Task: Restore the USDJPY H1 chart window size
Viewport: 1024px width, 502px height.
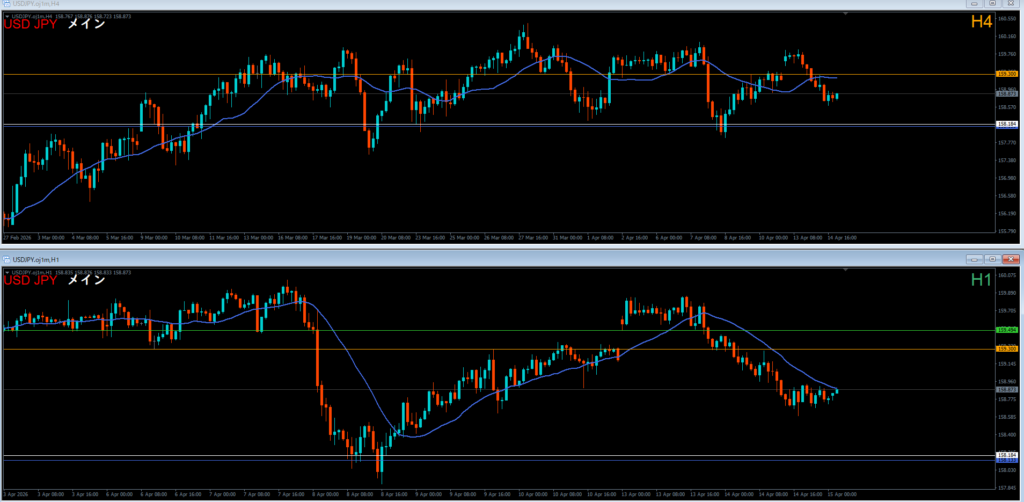Action: (991, 259)
